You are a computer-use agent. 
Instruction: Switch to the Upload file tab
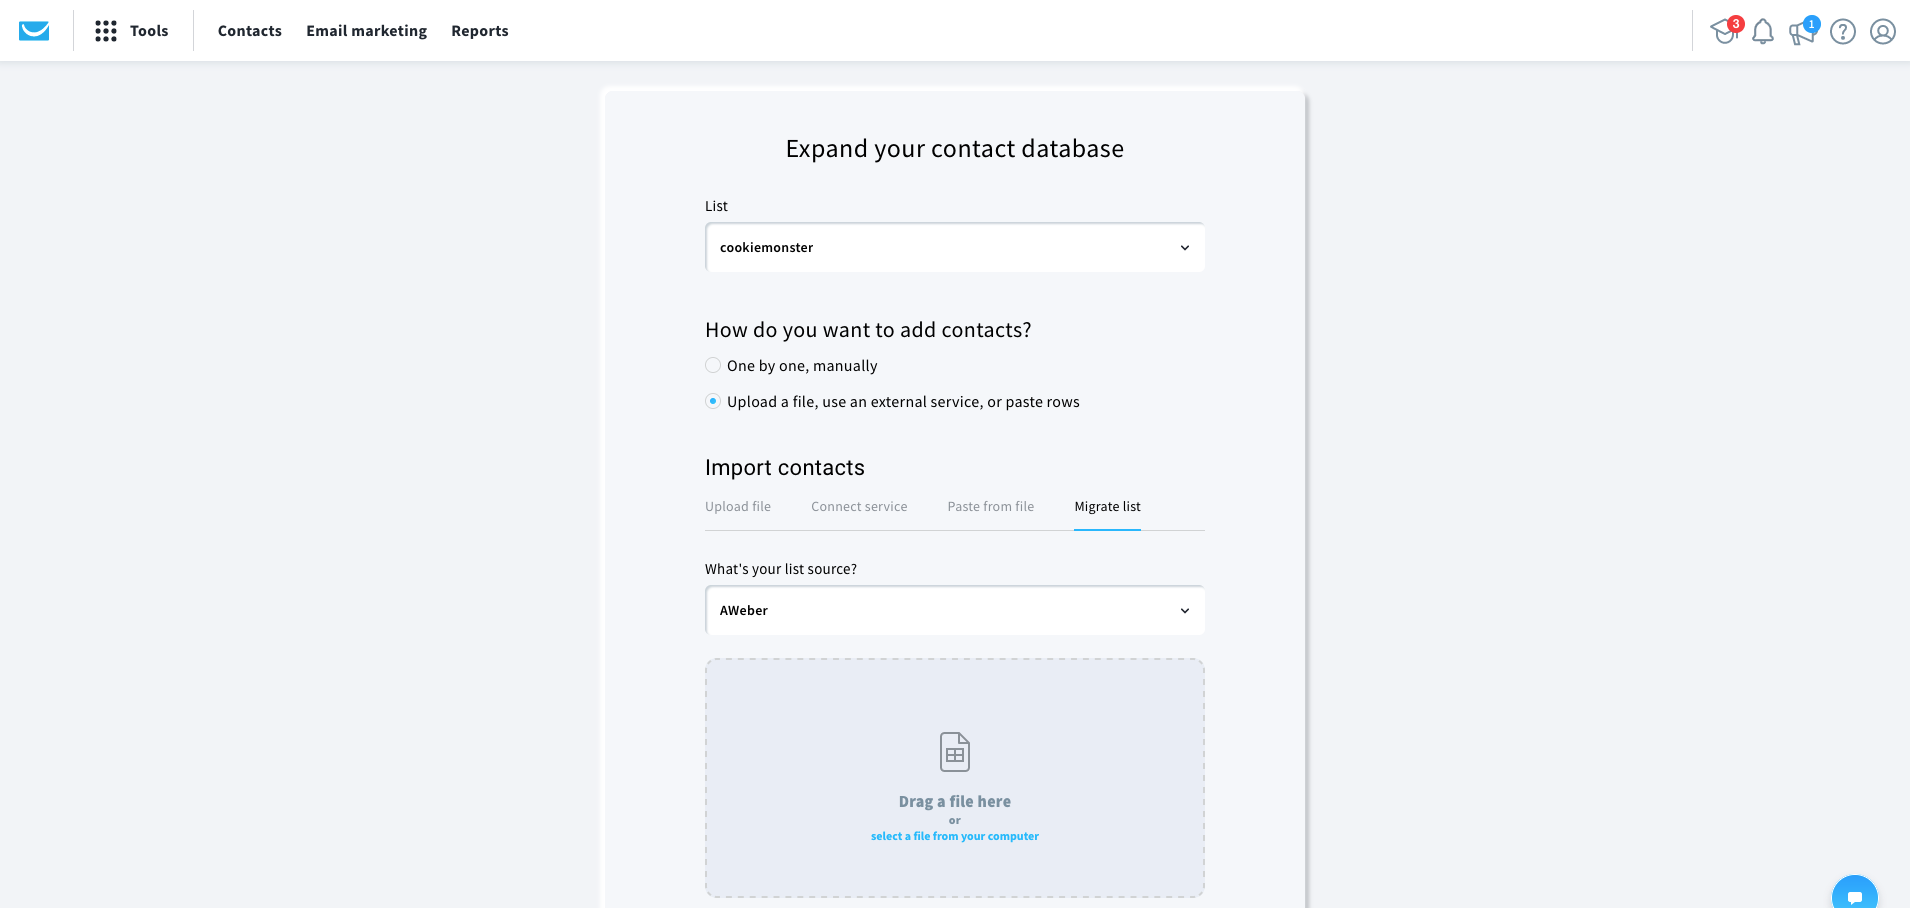(x=738, y=507)
